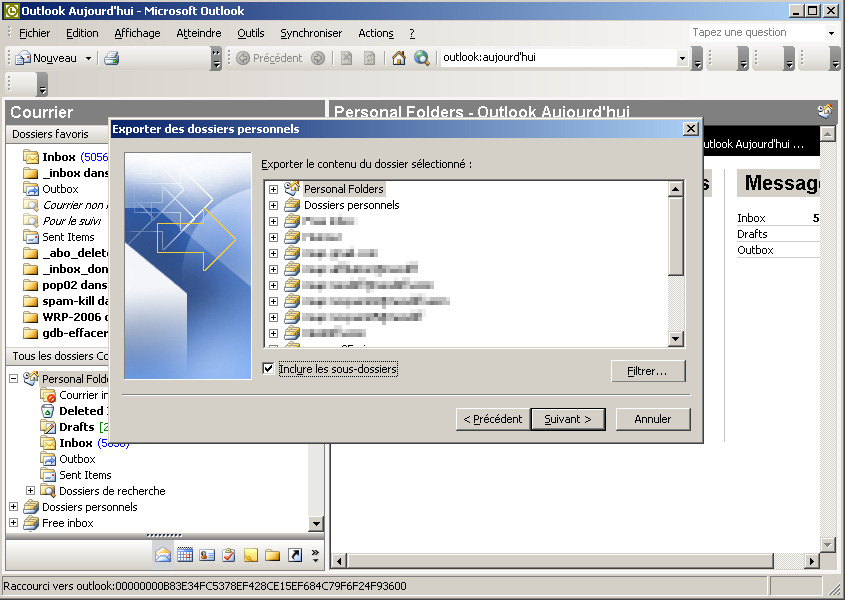Select the Deleted Items folder in tree
The image size is (846, 602).
click(83, 411)
